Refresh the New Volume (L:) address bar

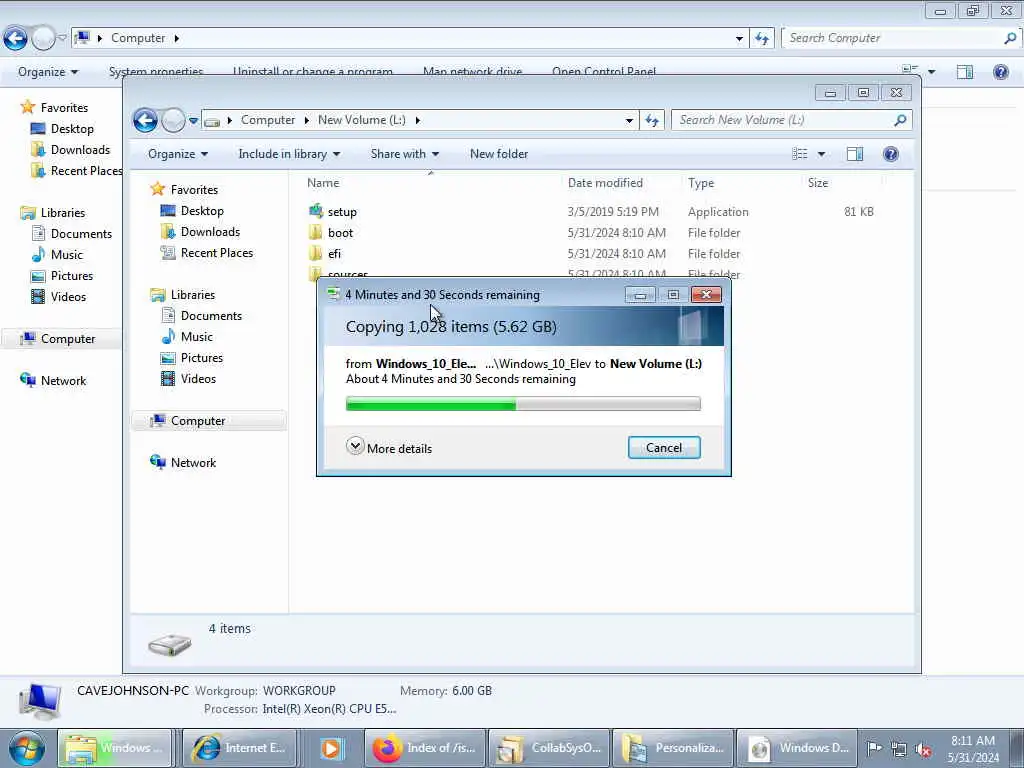(x=652, y=120)
